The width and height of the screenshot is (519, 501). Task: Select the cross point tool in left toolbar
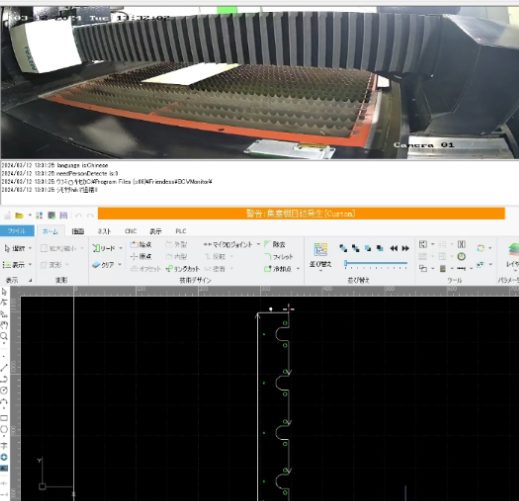click(4, 445)
